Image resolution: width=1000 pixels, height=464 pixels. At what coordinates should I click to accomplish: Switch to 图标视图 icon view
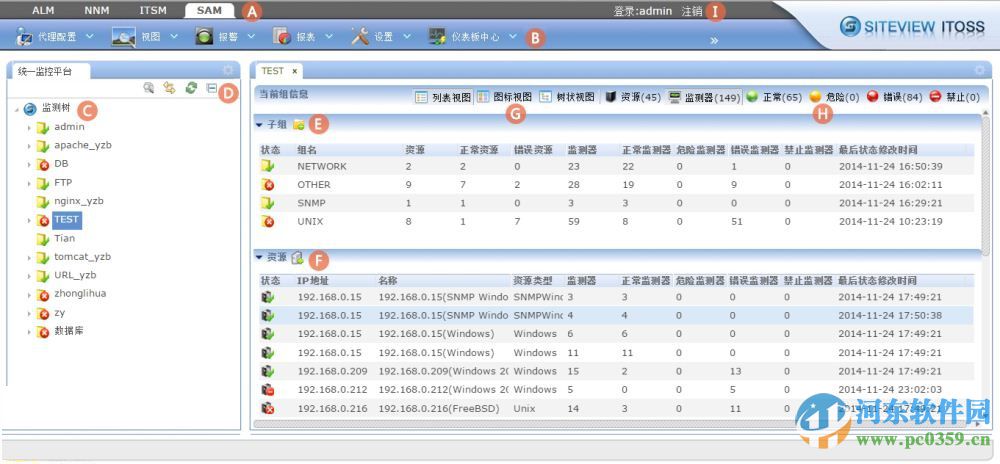(x=504, y=97)
